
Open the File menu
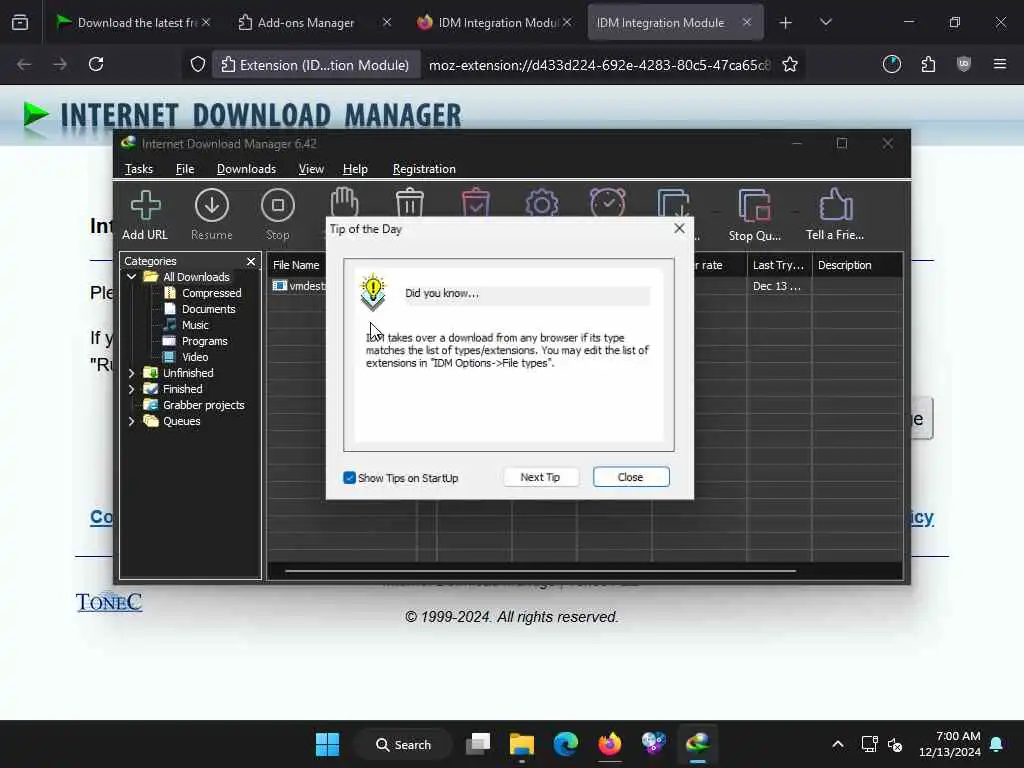pos(185,169)
